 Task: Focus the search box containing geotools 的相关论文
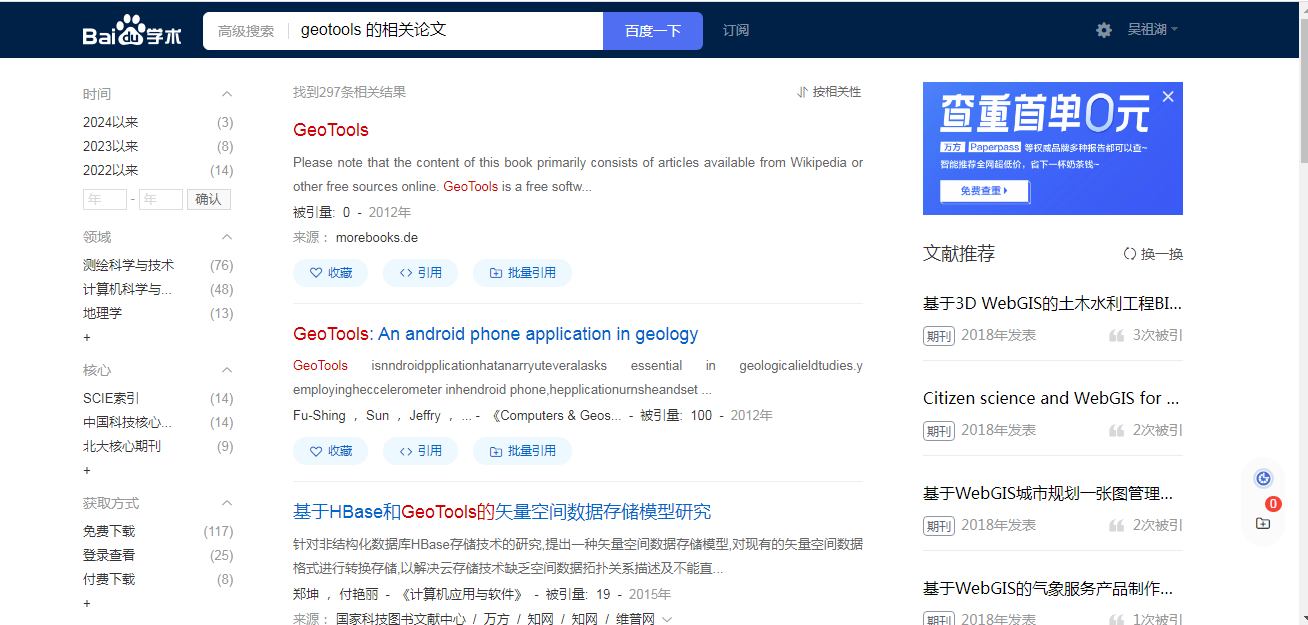click(x=445, y=31)
